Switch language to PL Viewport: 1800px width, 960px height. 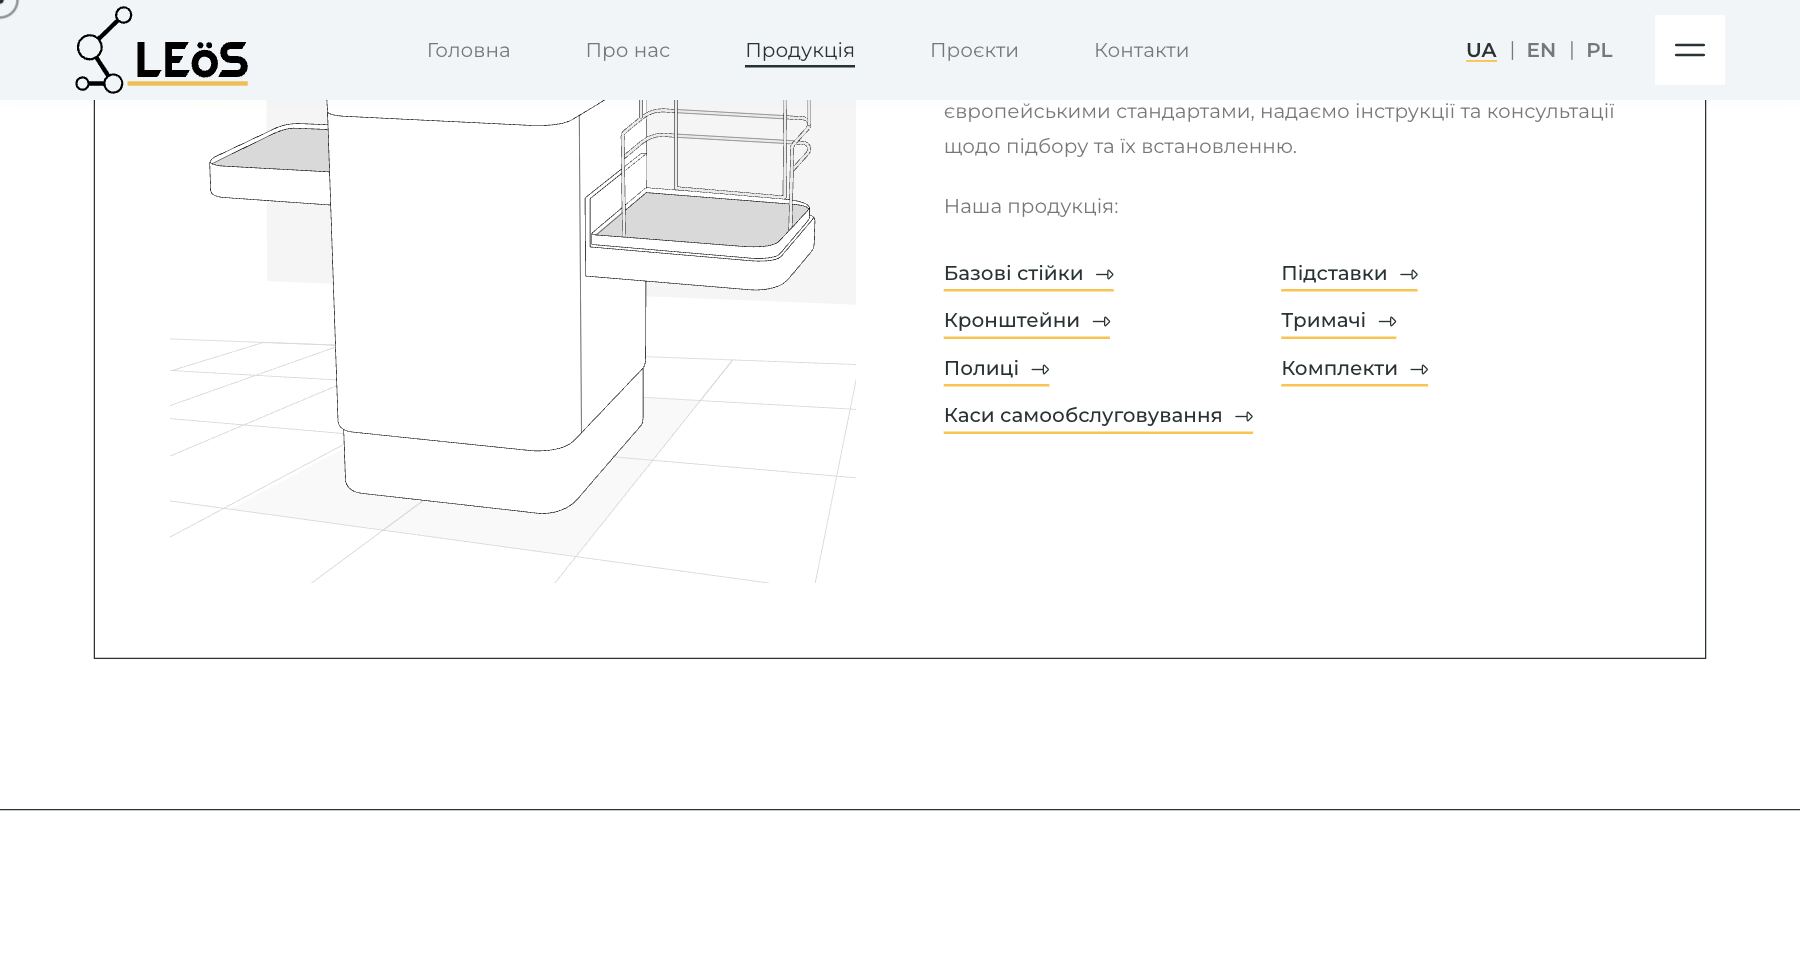pos(1599,50)
